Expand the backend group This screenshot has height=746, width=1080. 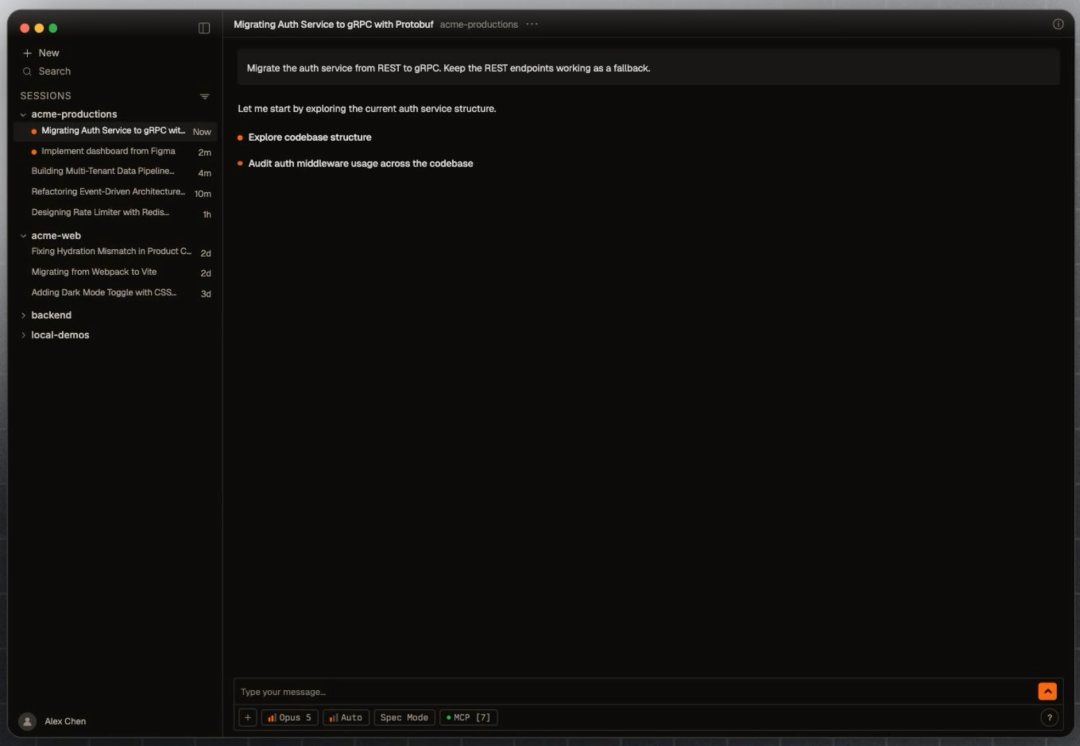pyautogui.click(x=23, y=315)
